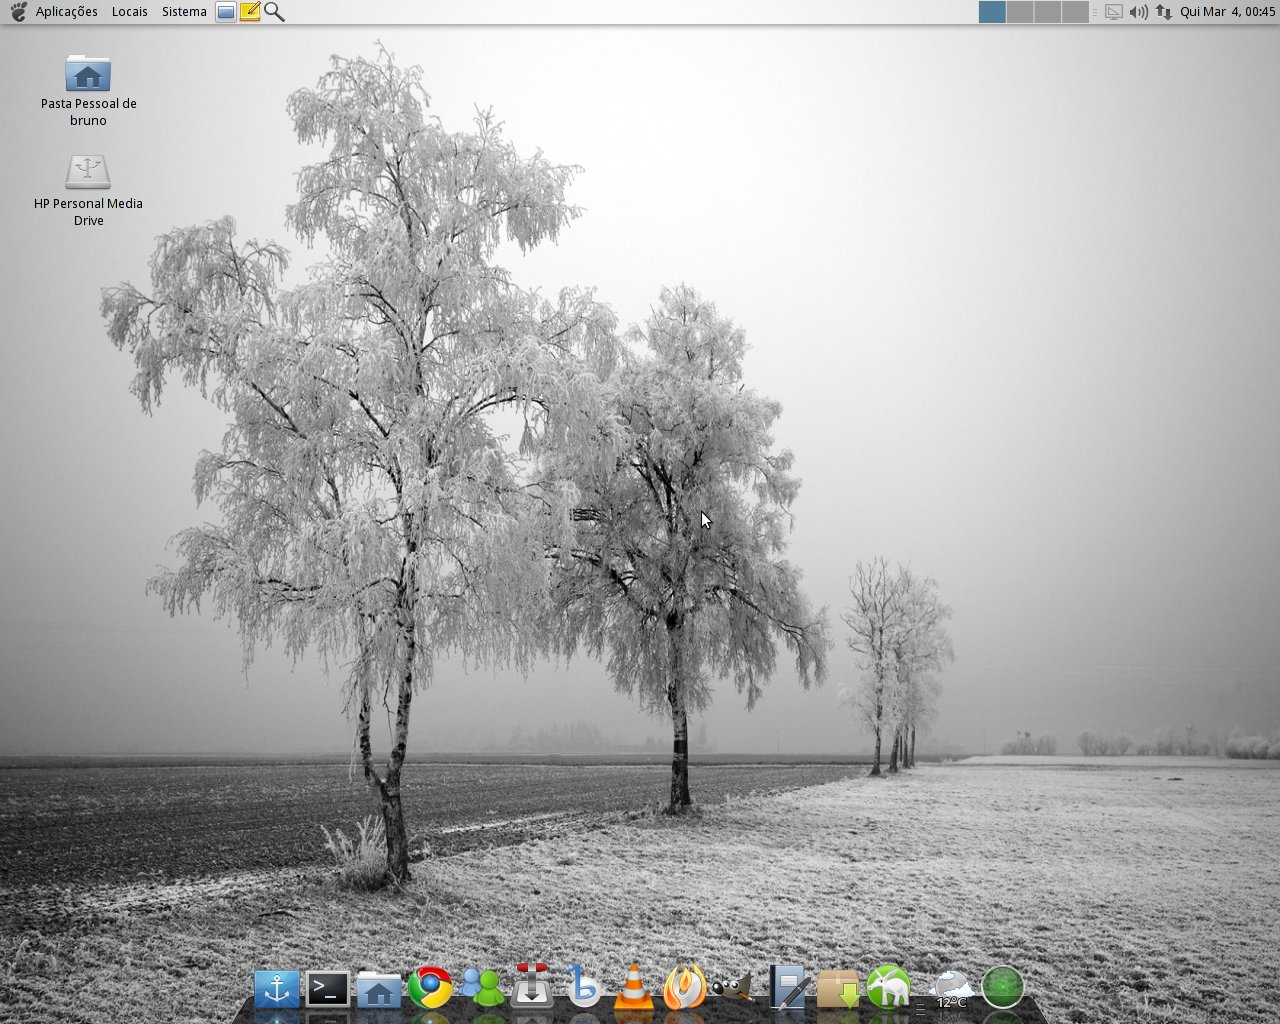Open the clock showing Qui Mar 4, 00:45
The width and height of the screenshot is (1280, 1024).
pyautogui.click(x=1228, y=12)
